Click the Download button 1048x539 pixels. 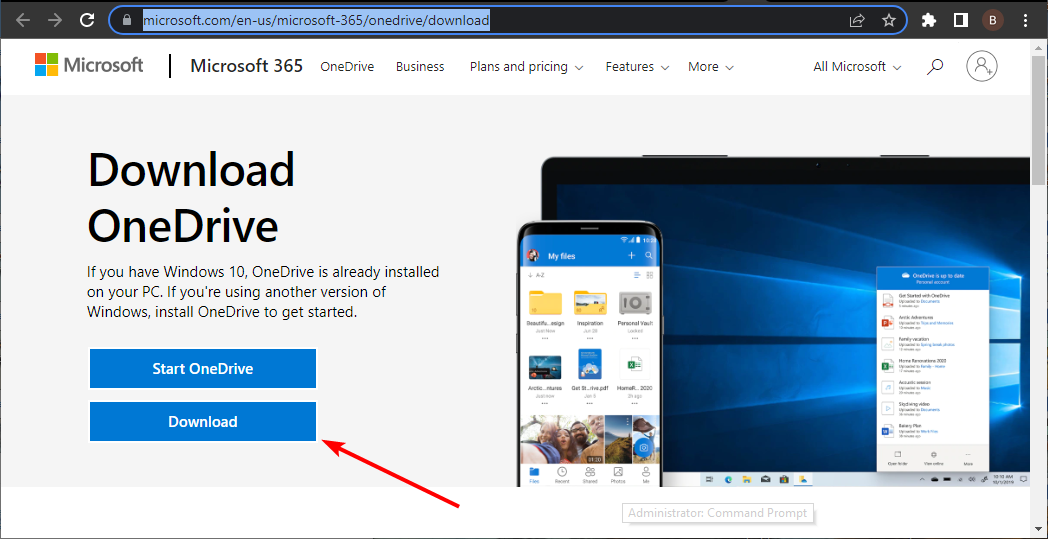[x=203, y=422]
